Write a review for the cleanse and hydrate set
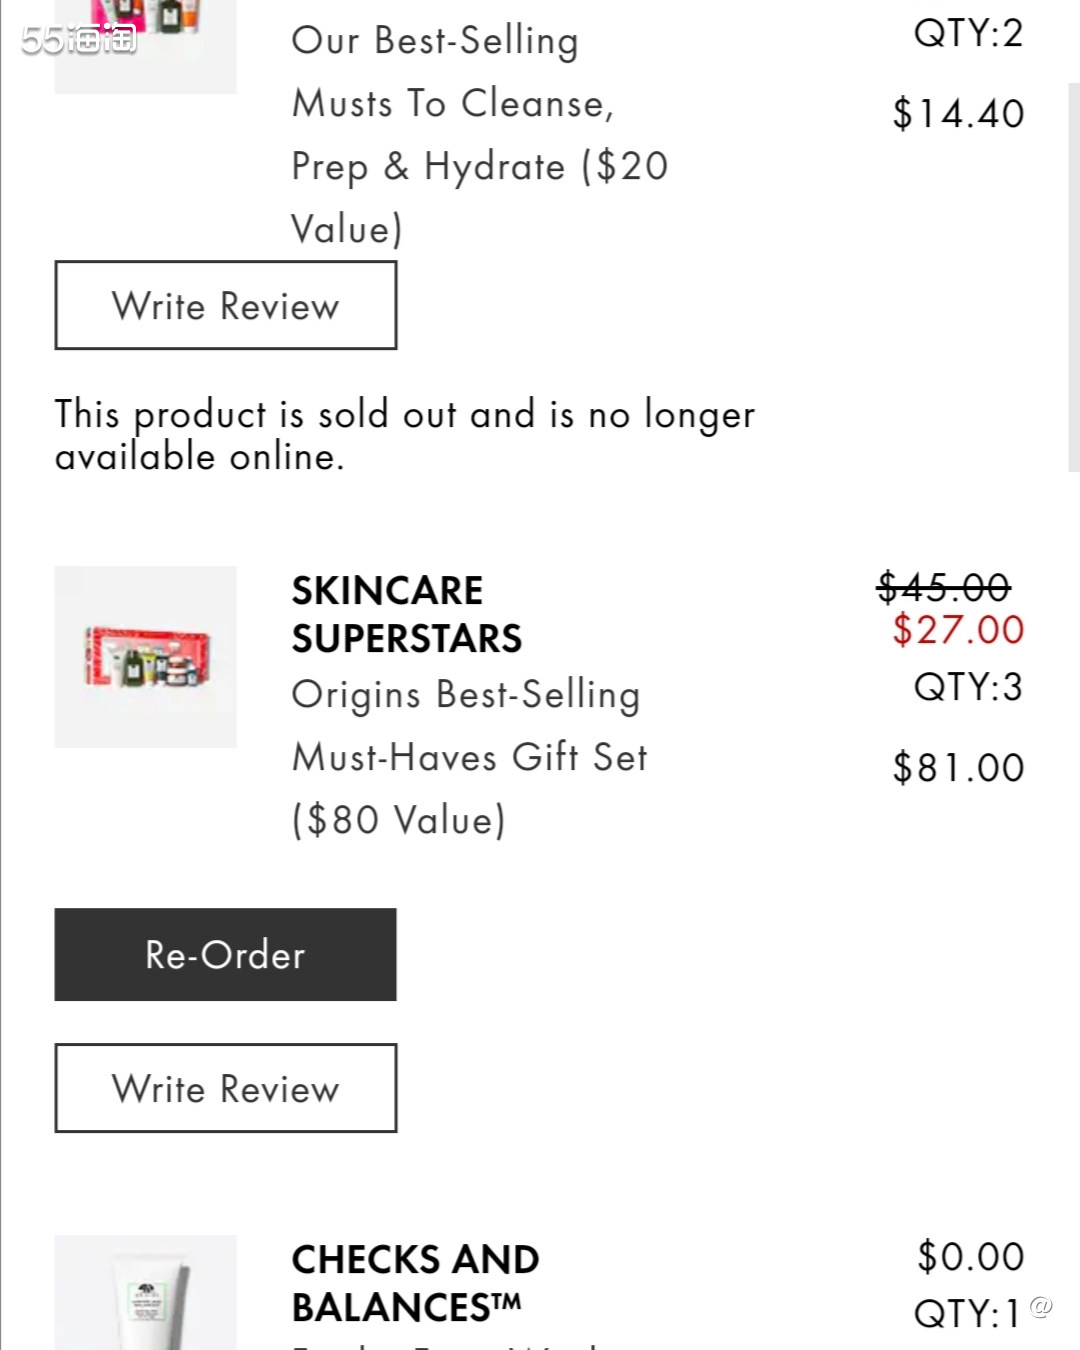 point(225,305)
